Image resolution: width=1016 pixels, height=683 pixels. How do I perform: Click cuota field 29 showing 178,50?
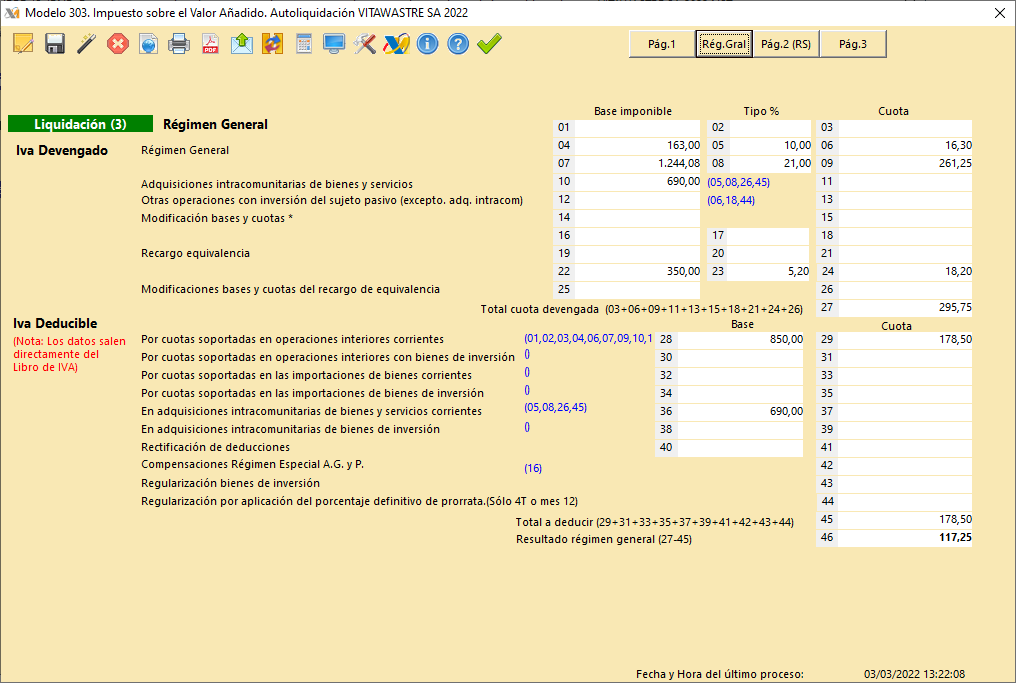pos(905,340)
